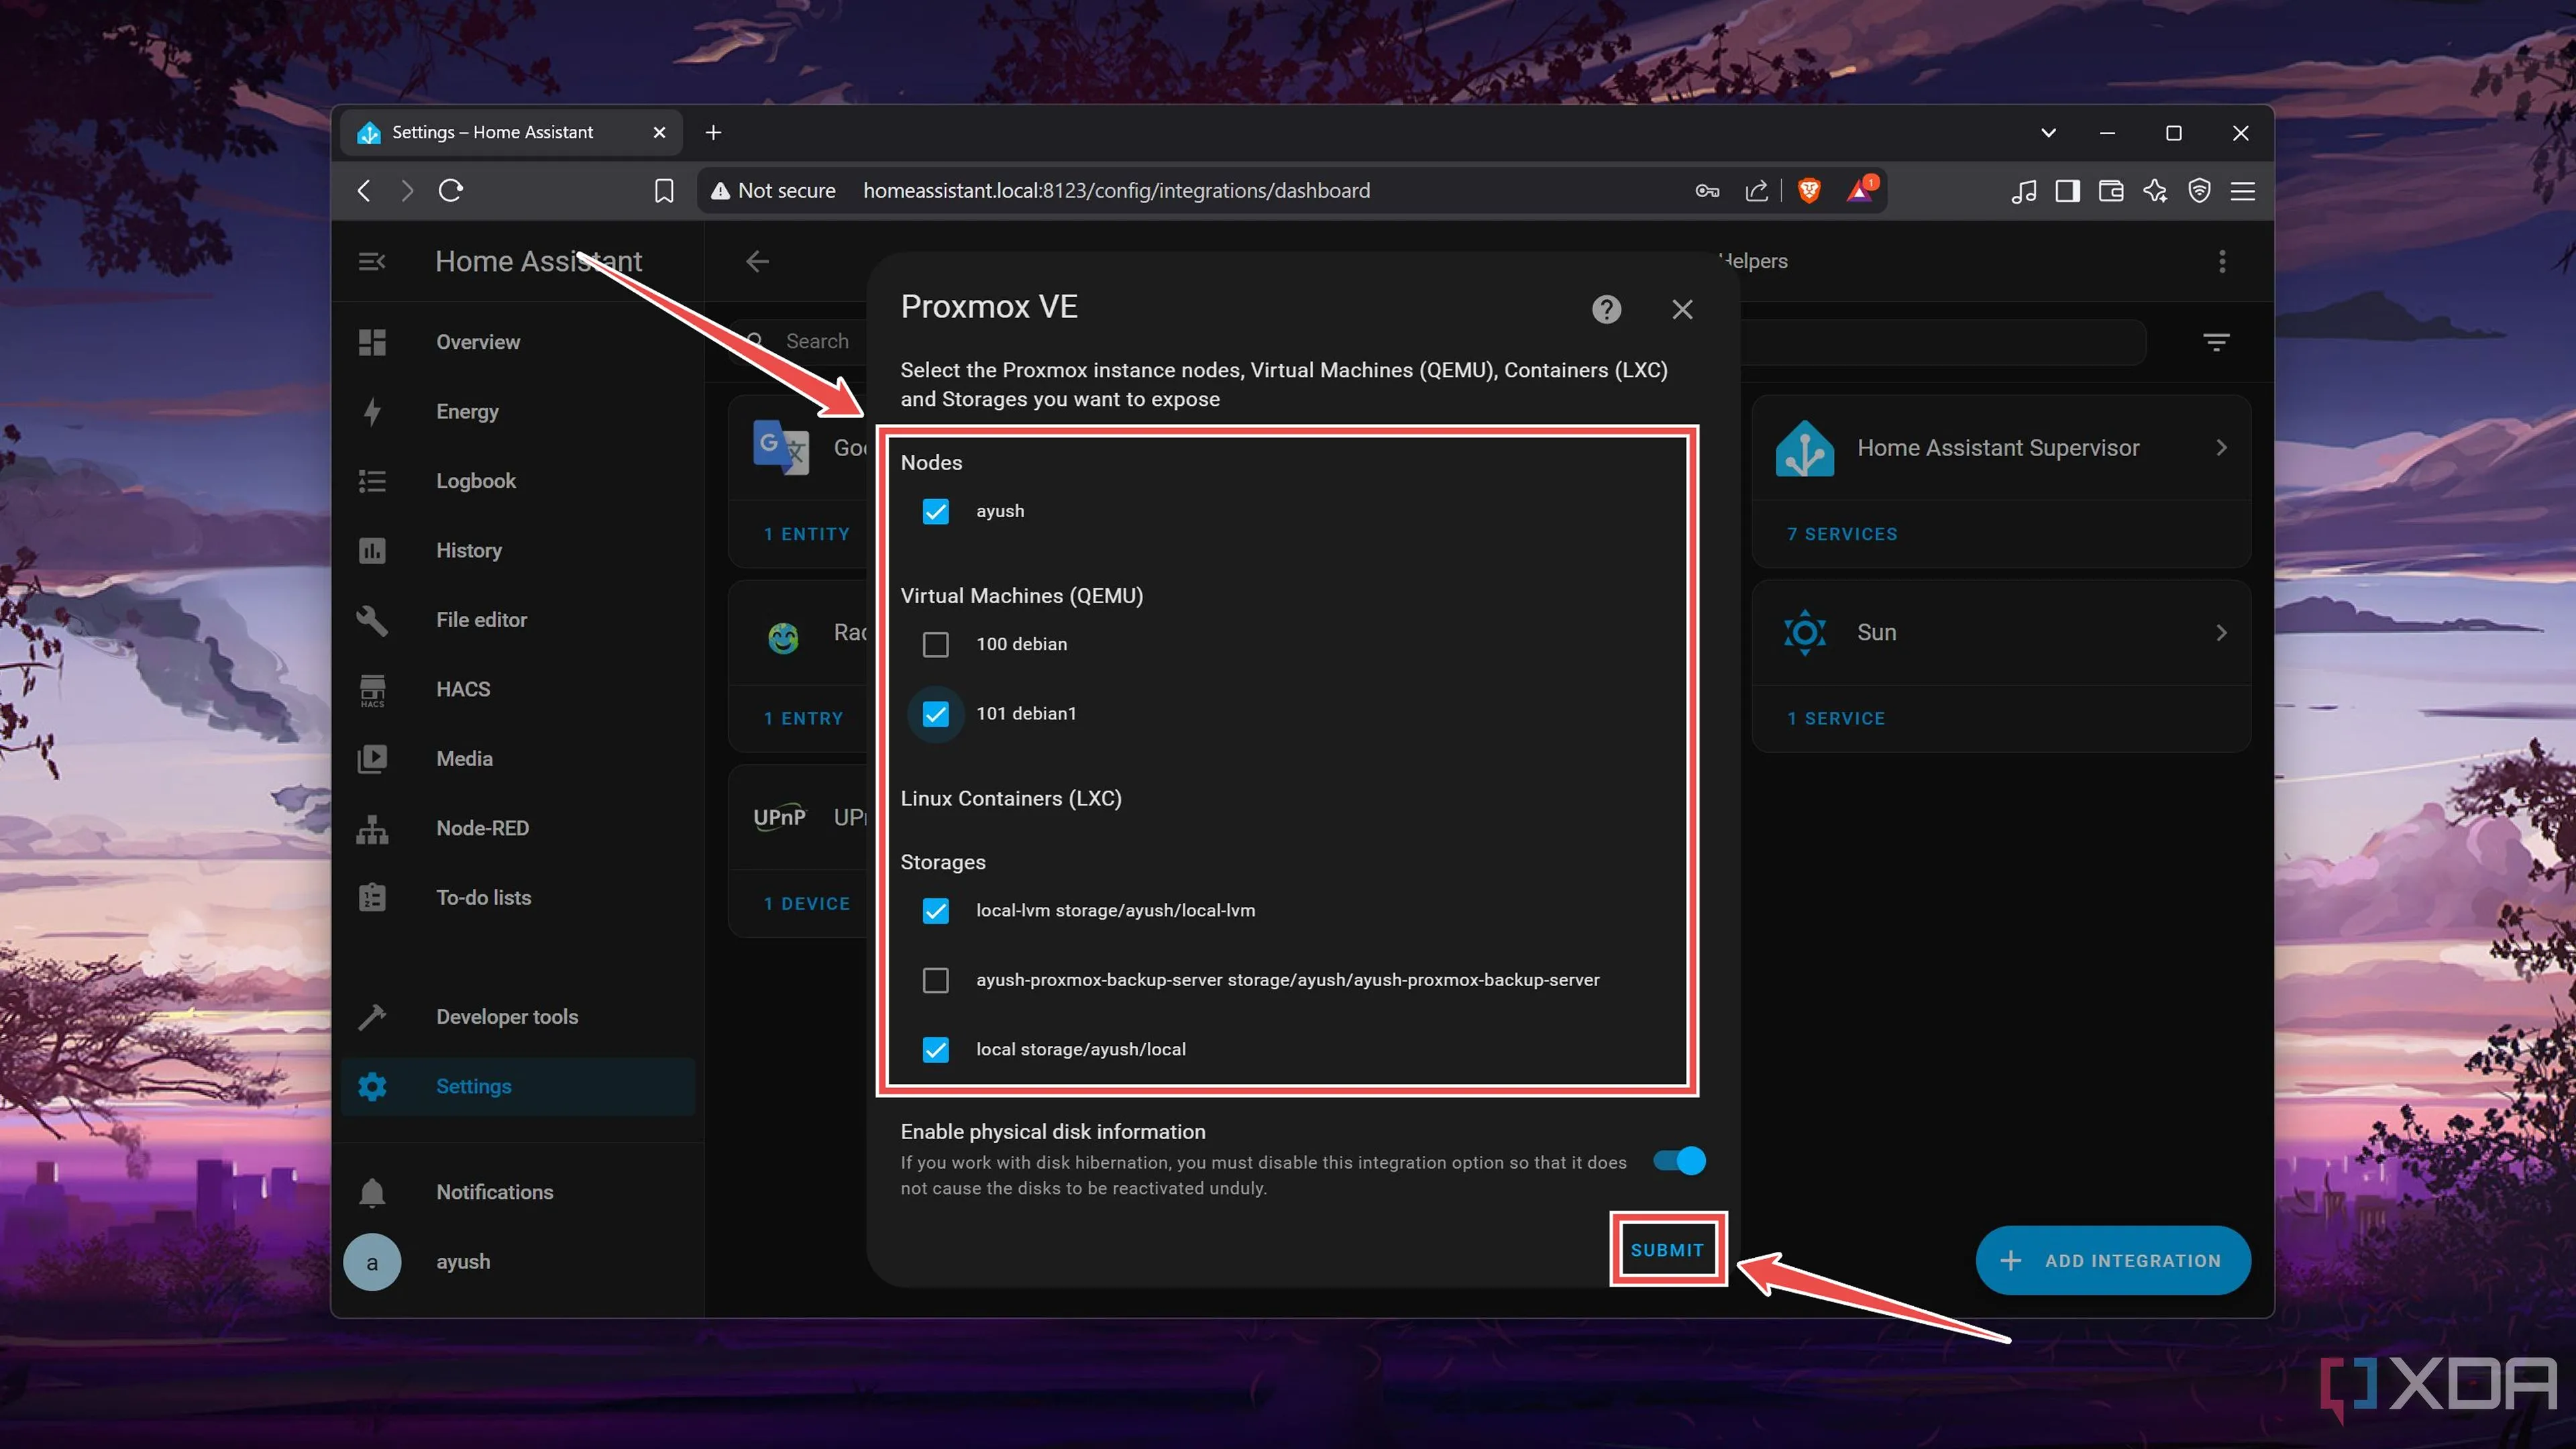Toggle the local storage/ayush/local checkbox
The width and height of the screenshot is (2576, 1449).
pyautogui.click(x=935, y=1050)
